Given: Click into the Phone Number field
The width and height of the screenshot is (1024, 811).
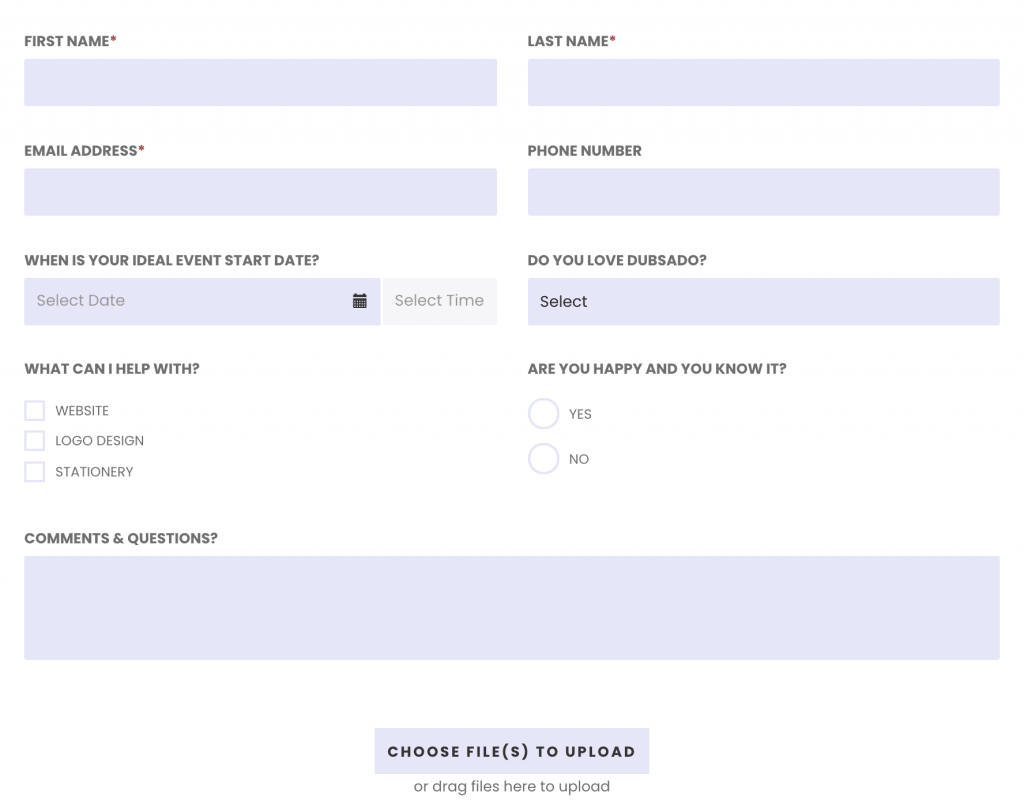Looking at the screenshot, I should coord(763,192).
